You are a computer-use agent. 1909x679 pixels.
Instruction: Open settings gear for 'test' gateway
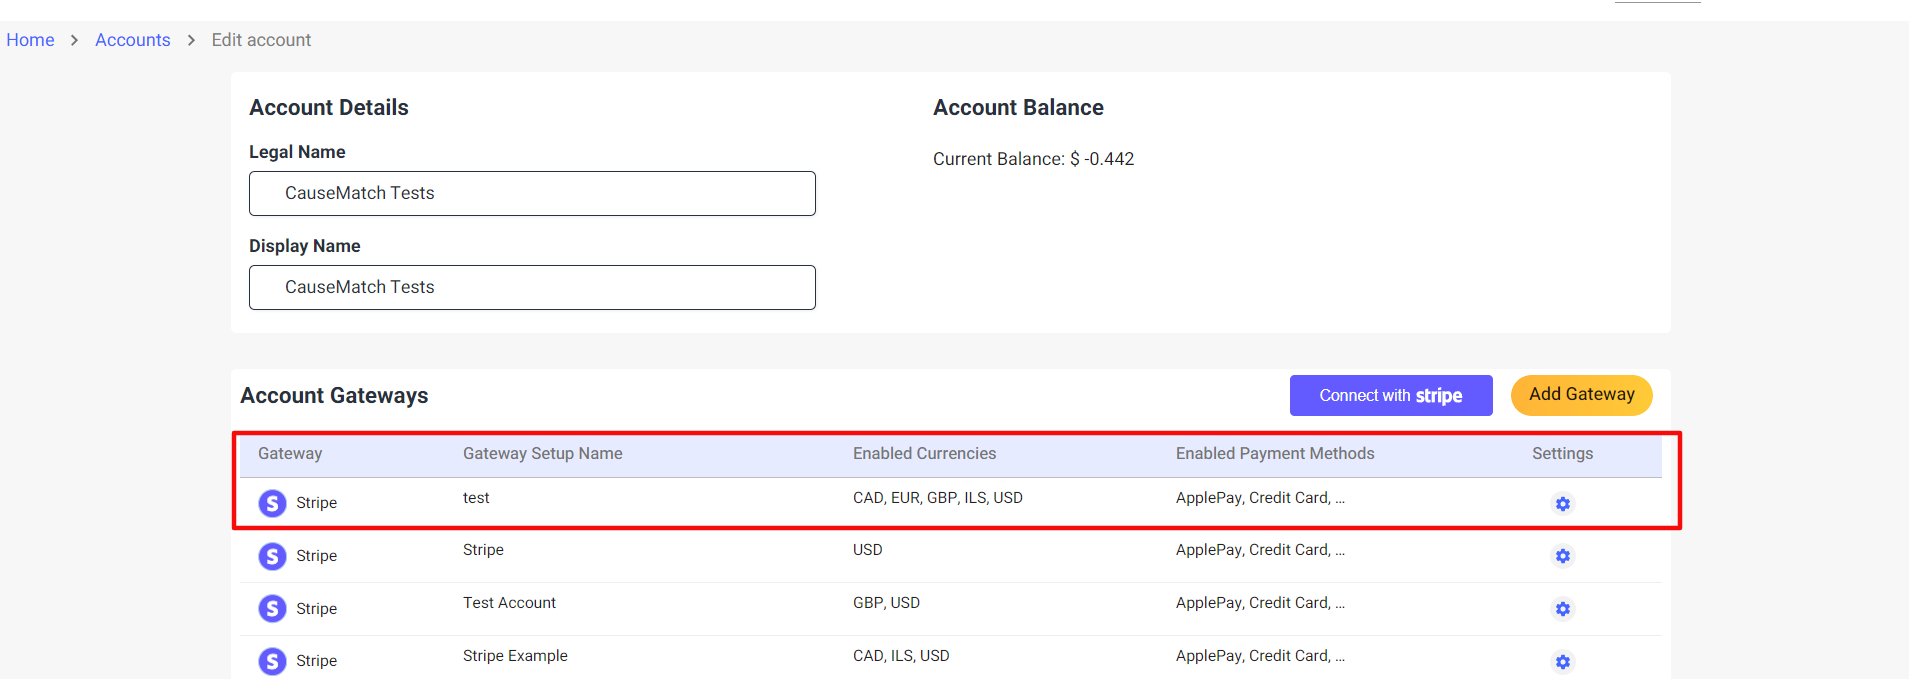tap(1562, 504)
